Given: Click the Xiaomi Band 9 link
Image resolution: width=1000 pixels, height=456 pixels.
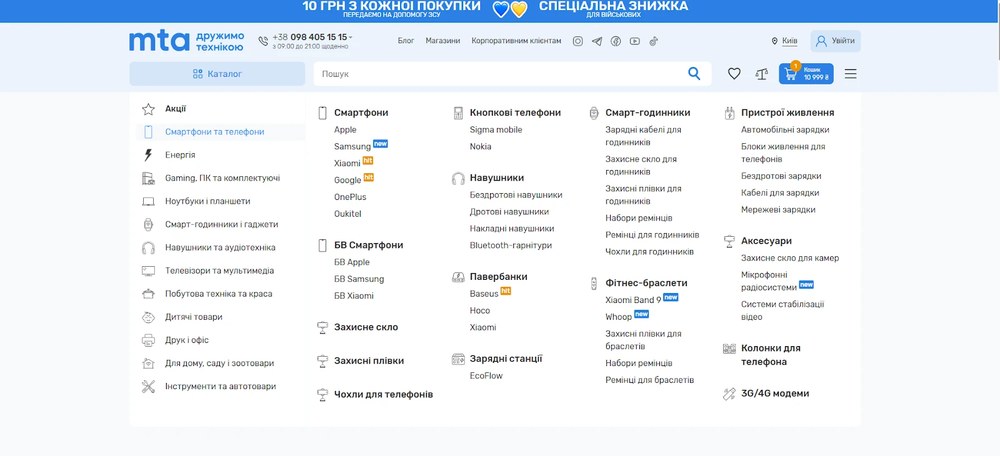Looking at the screenshot, I should [633, 300].
